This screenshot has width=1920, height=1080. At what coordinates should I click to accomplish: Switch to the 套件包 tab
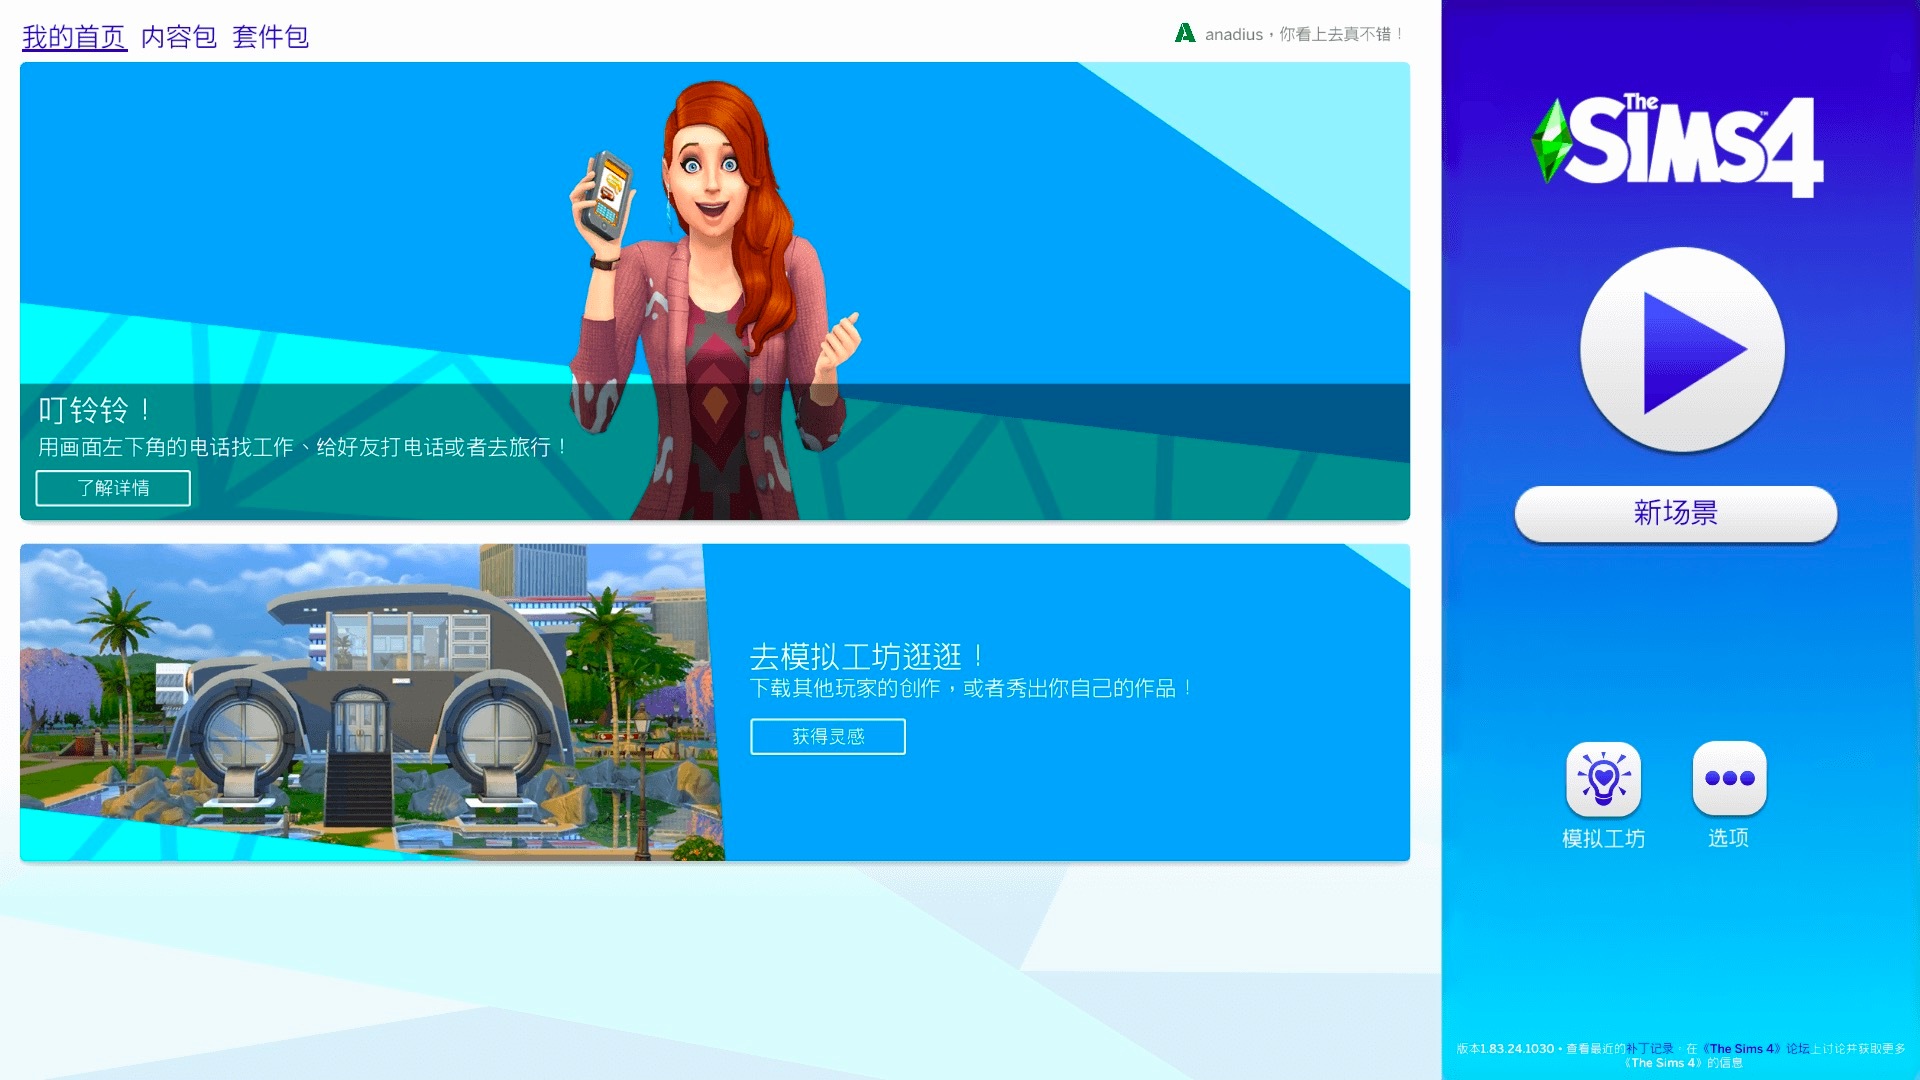270,37
